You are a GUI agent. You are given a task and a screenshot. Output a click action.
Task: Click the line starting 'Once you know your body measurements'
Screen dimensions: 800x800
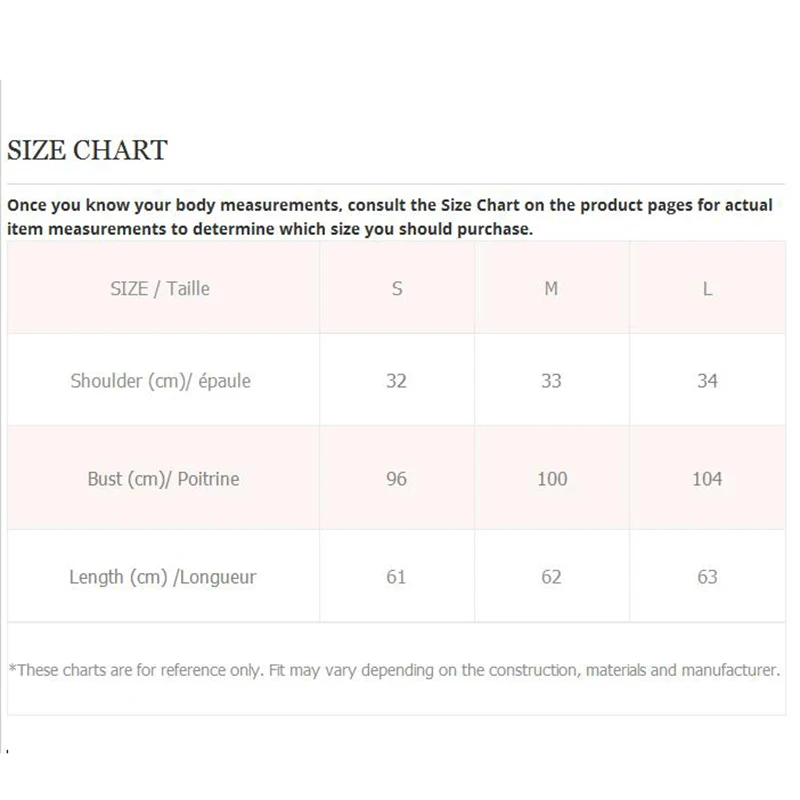point(390,205)
